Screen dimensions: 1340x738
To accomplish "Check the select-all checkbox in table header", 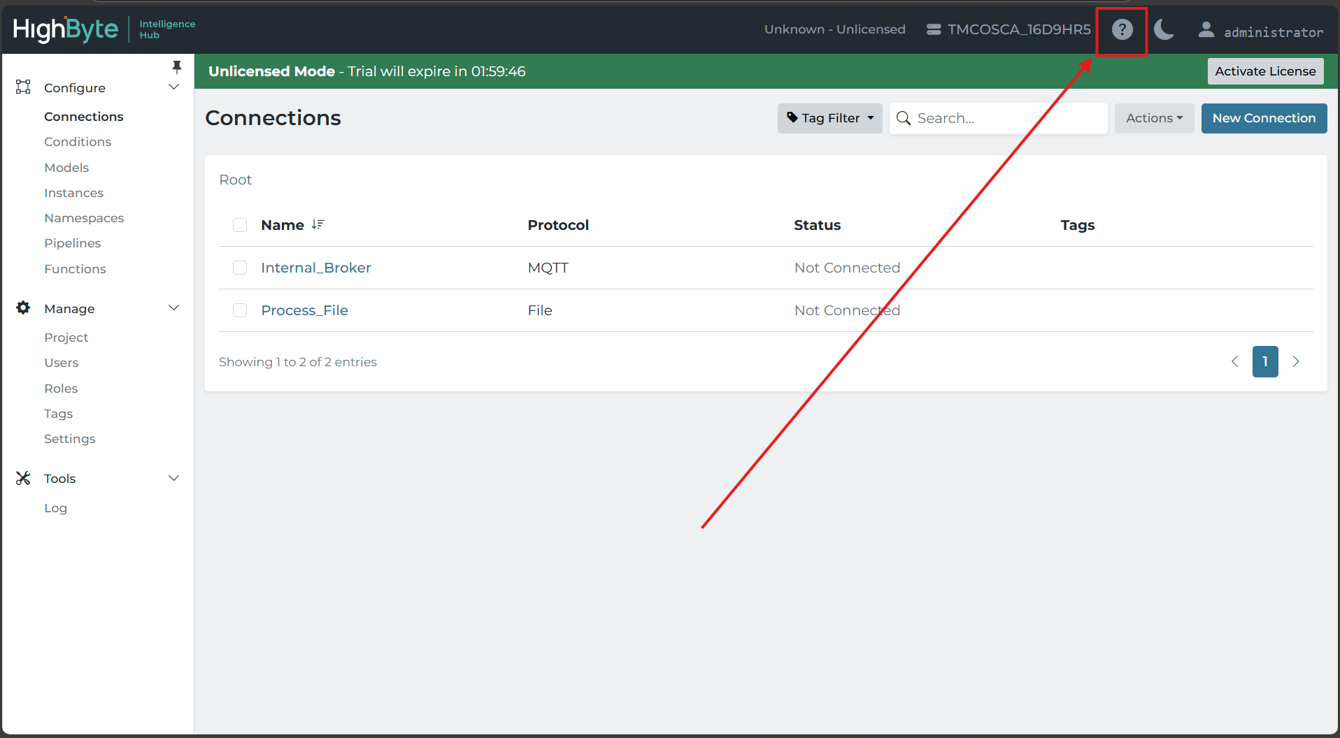I will (x=240, y=225).
